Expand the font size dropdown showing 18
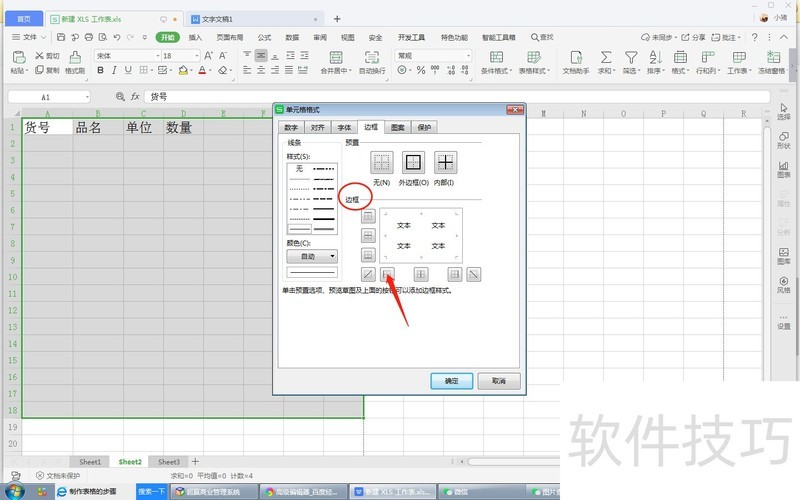This screenshot has height=500, width=800. (x=196, y=56)
